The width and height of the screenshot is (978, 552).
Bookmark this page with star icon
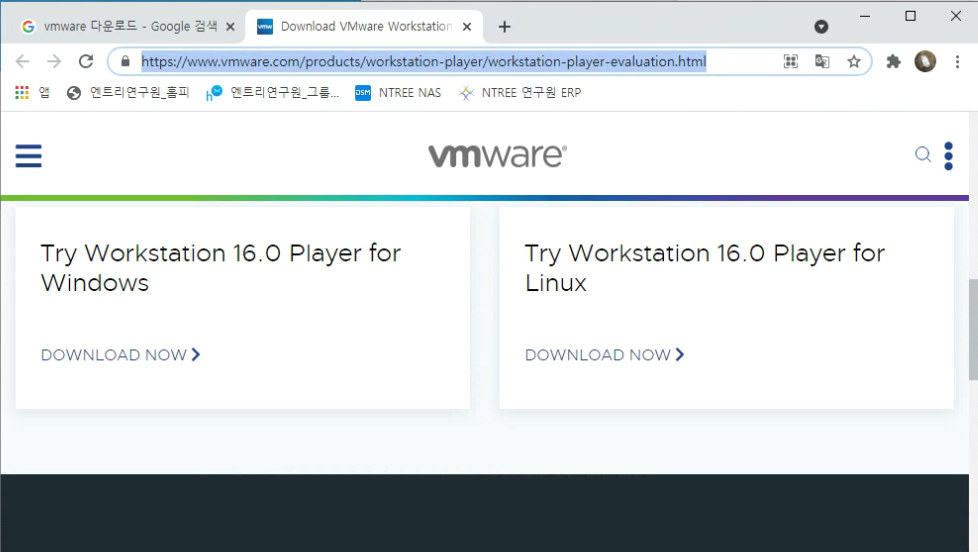(854, 61)
